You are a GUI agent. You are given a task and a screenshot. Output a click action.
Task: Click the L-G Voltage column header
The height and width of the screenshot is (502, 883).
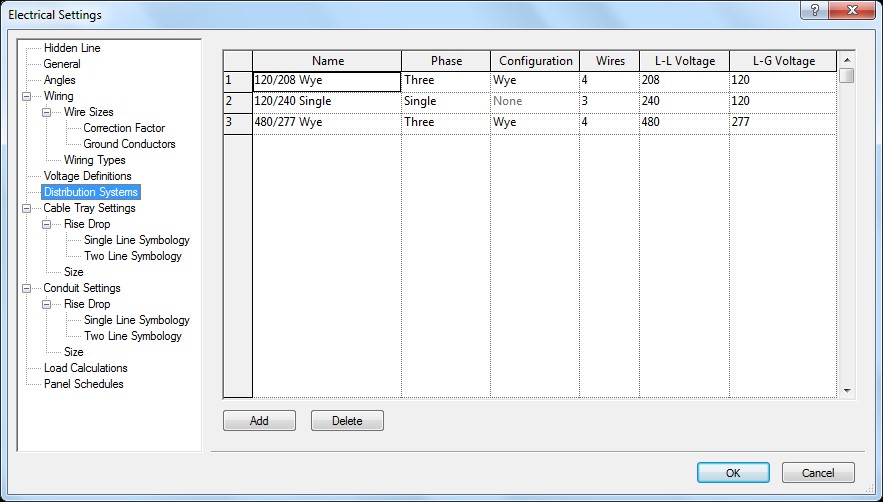point(783,61)
